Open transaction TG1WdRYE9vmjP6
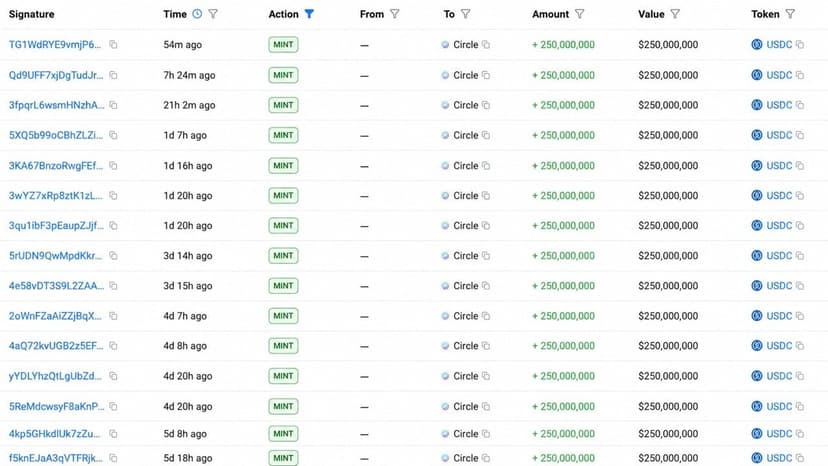The height and width of the screenshot is (466, 828). pos(55,45)
